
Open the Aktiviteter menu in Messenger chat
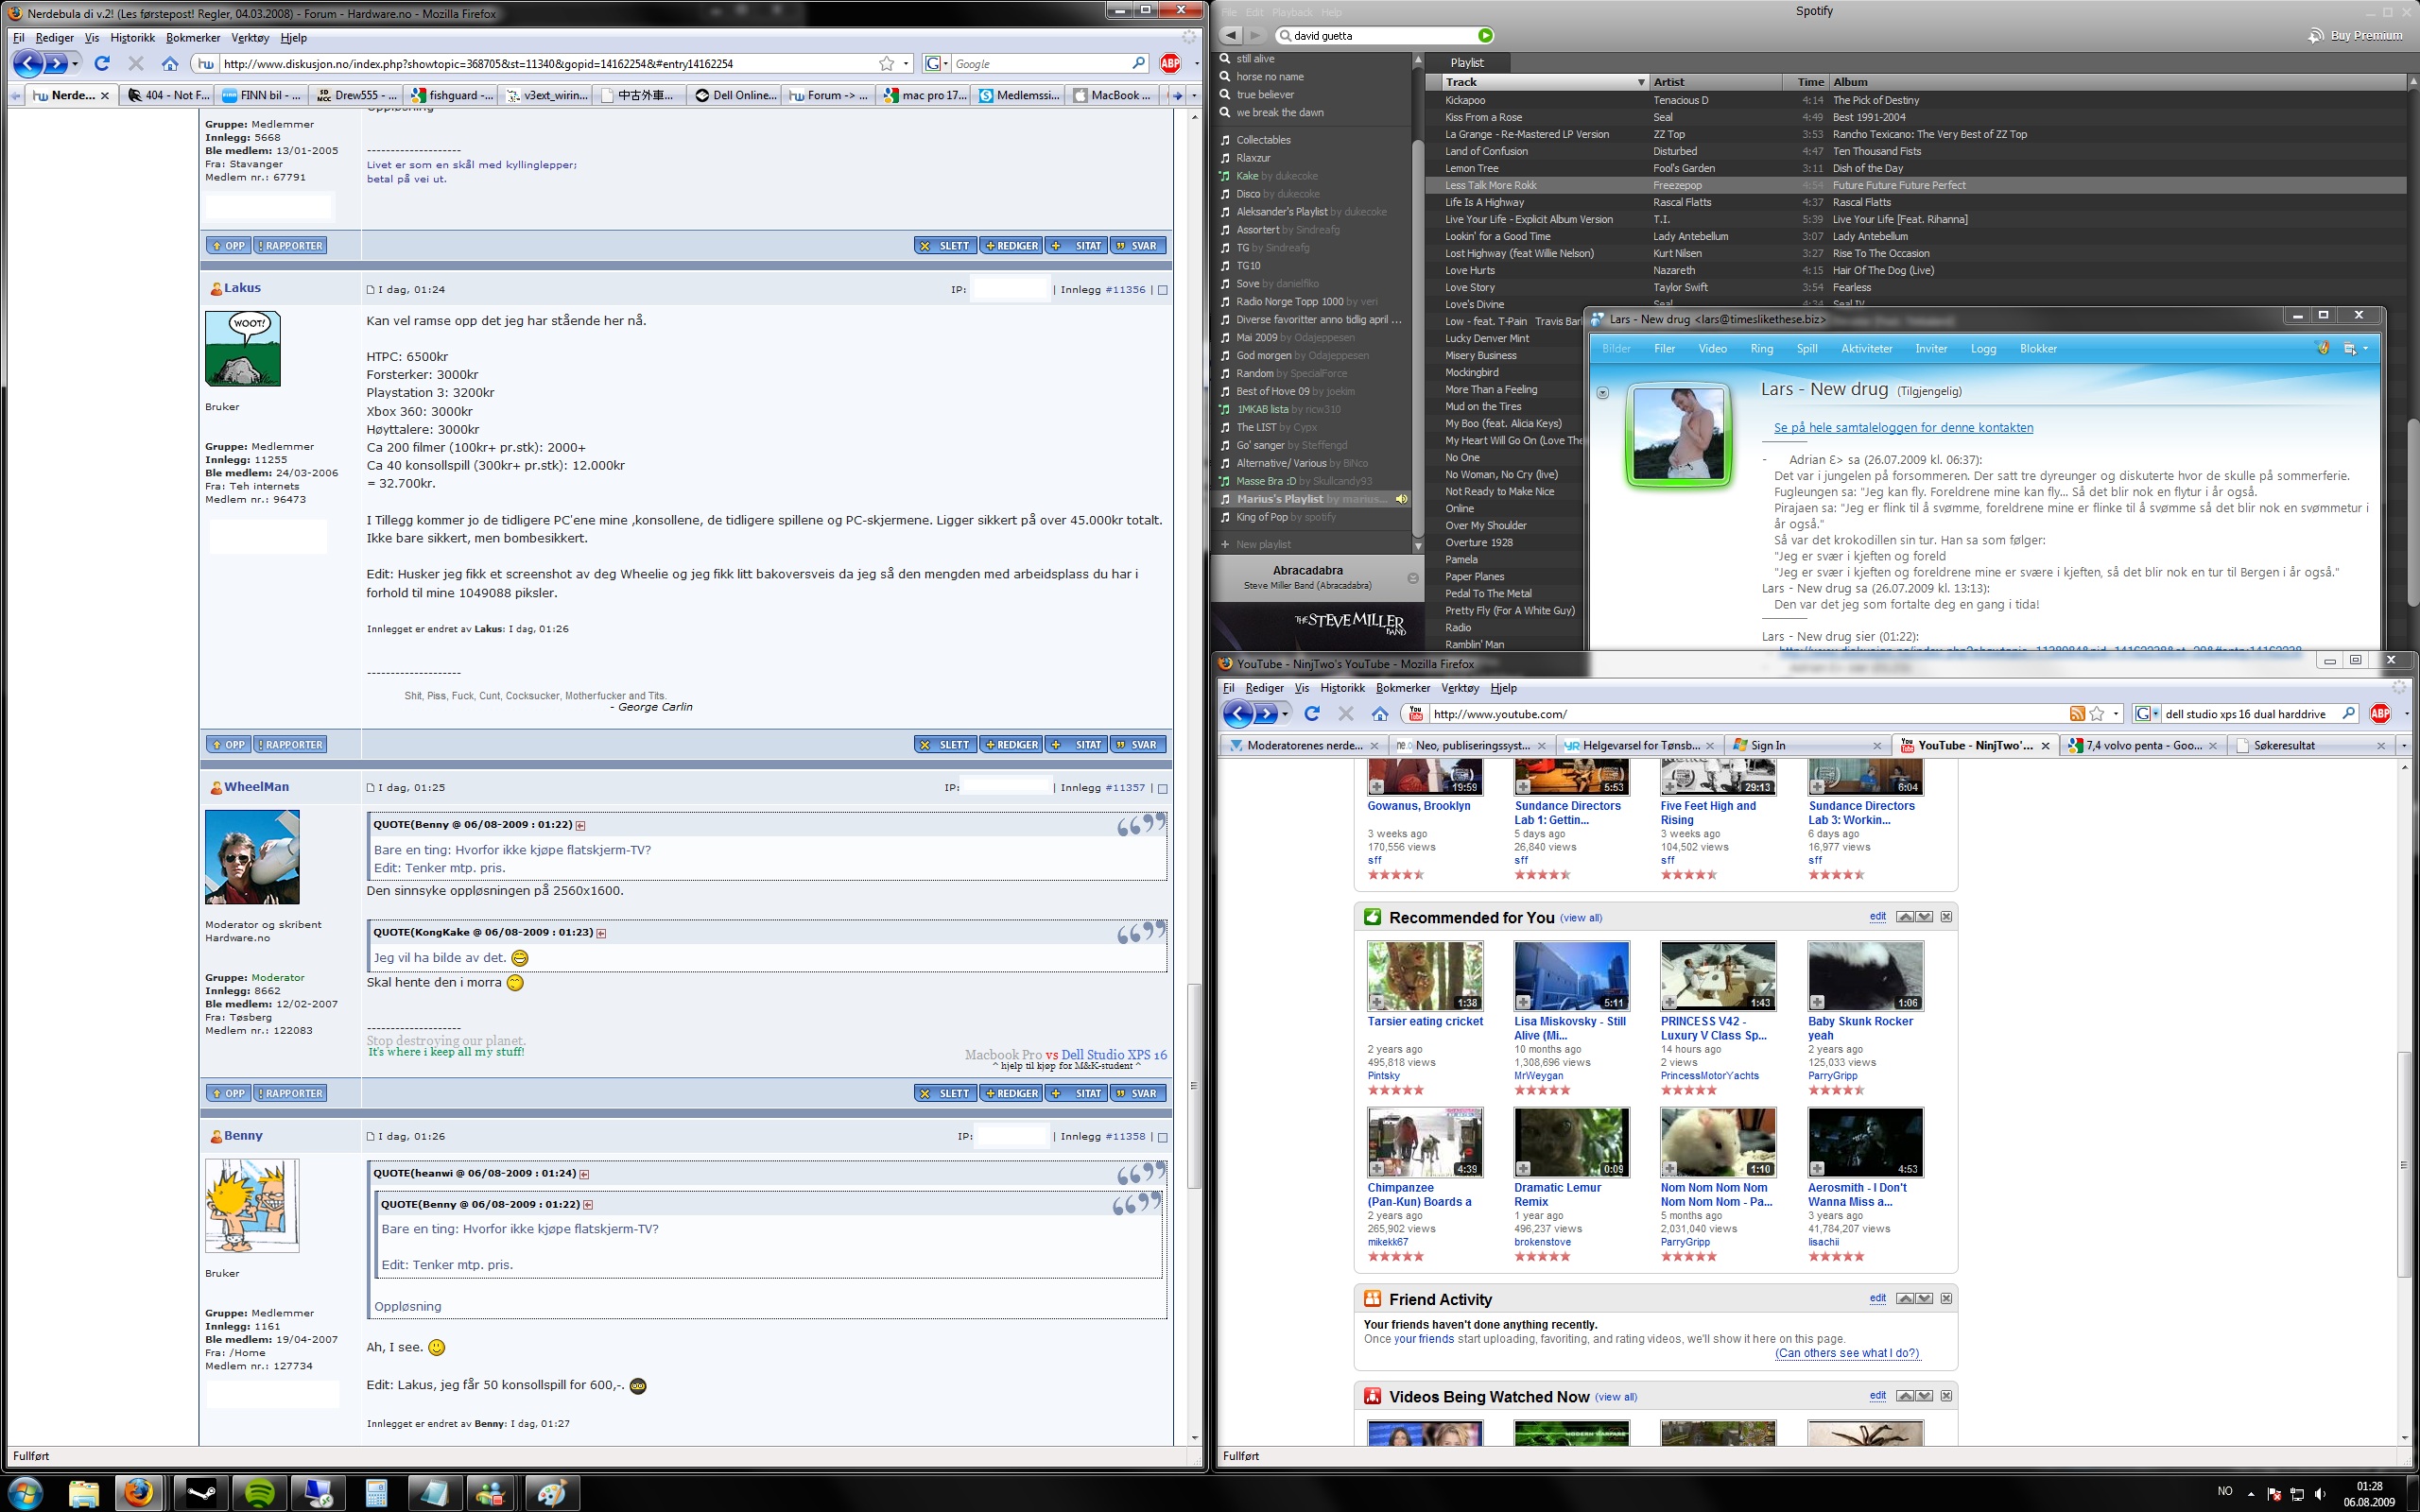(x=1866, y=349)
